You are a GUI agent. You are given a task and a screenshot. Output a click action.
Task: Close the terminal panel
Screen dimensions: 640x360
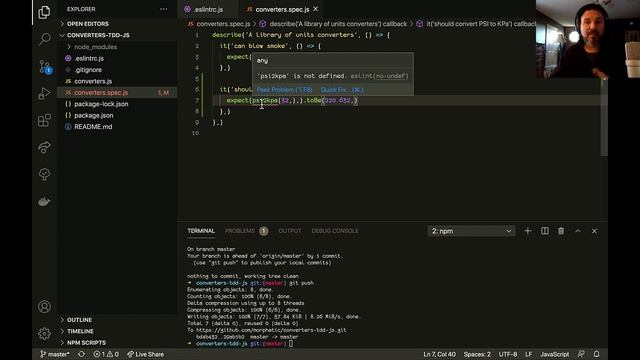(x=594, y=231)
